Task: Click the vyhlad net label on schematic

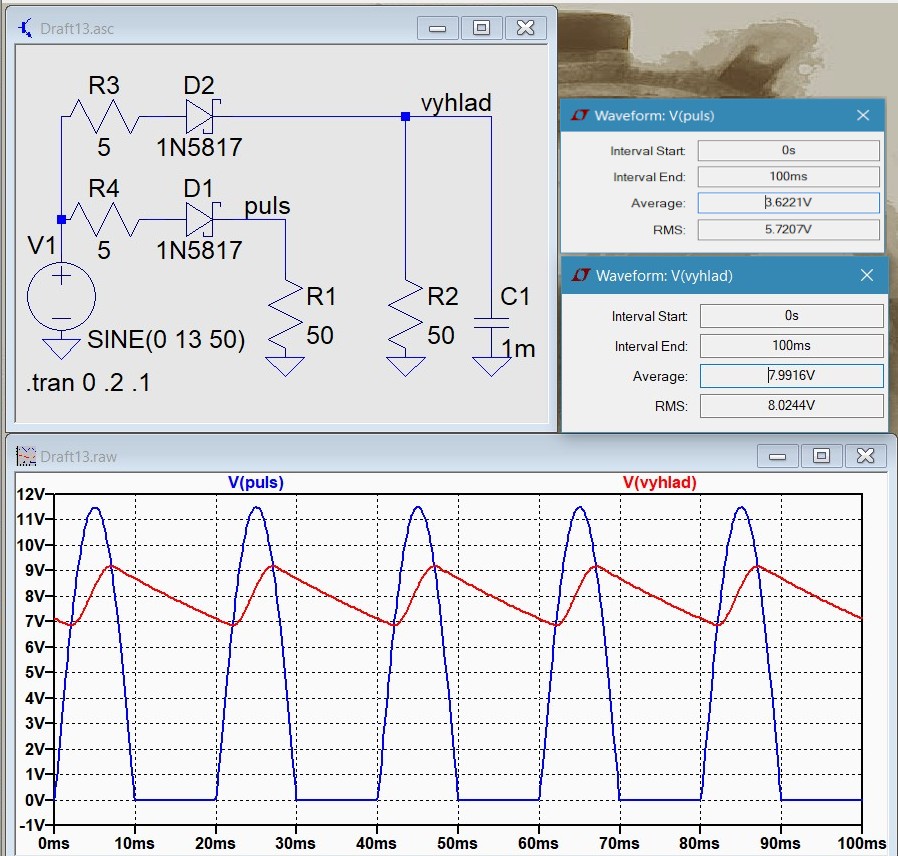Action: 456,103
